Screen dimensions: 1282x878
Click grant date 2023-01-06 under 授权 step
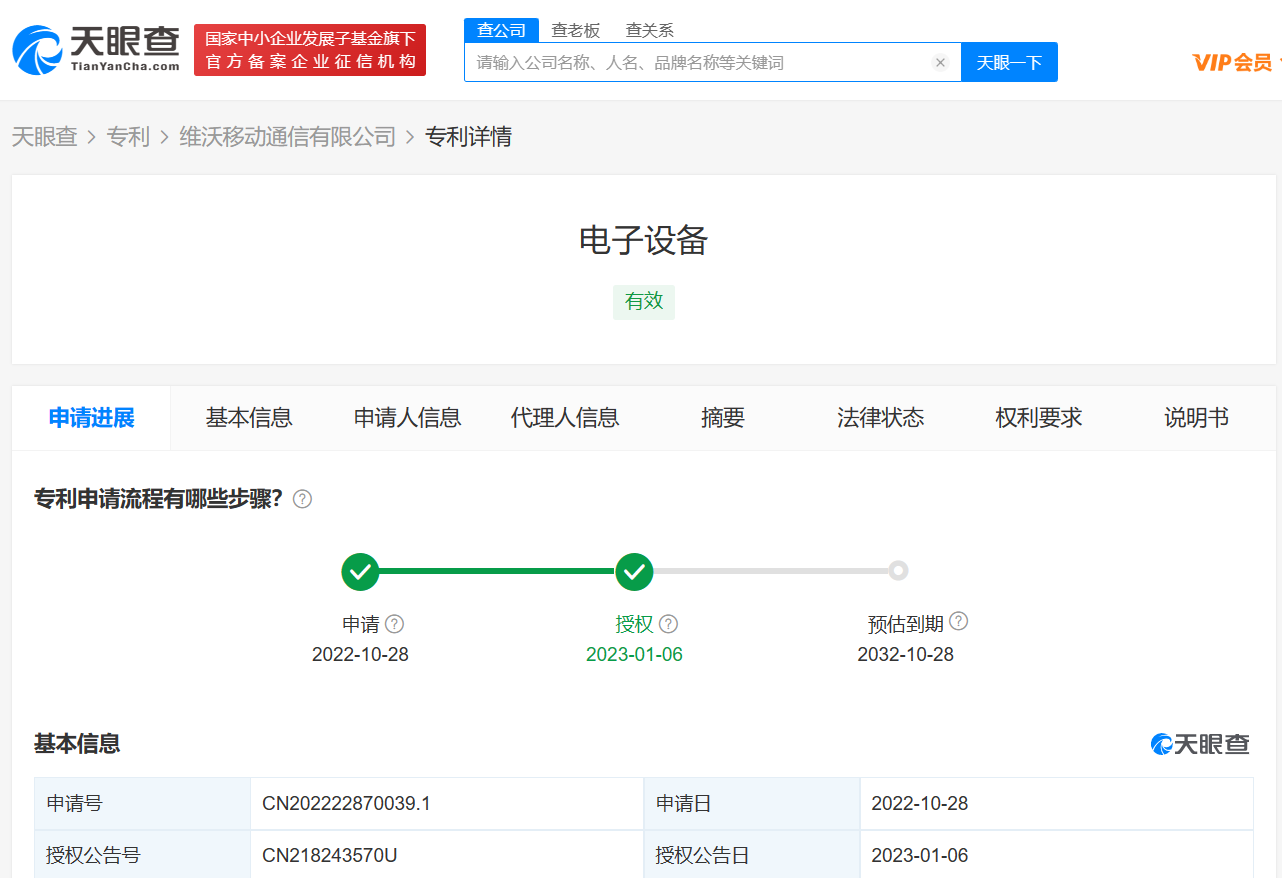(634, 655)
